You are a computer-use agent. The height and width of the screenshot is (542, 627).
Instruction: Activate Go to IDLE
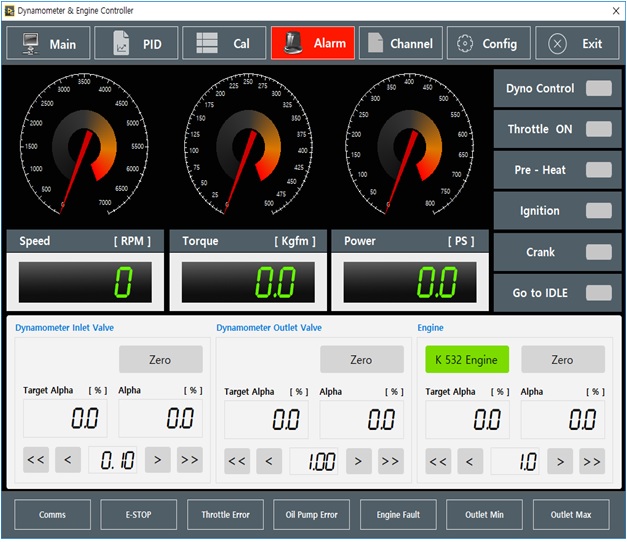pyautogui.click(x=598, y=293)
